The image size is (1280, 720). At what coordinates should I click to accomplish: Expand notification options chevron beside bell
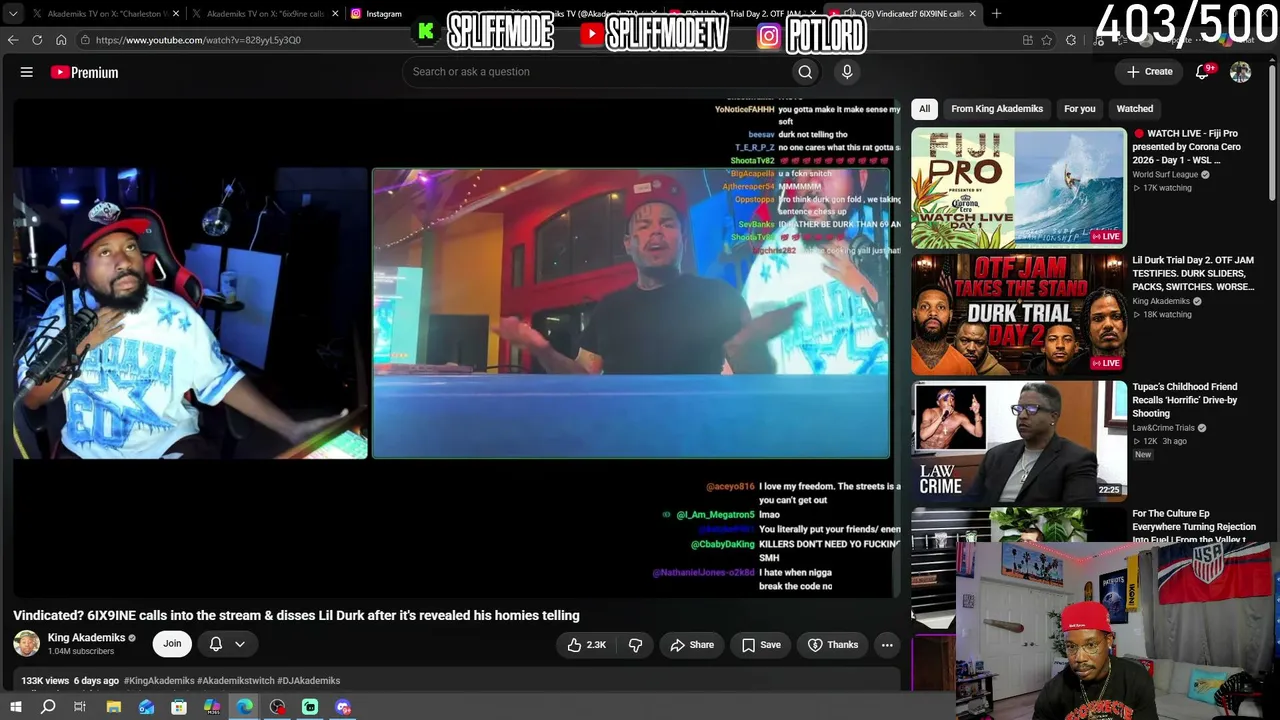click(x=240, y=644)
